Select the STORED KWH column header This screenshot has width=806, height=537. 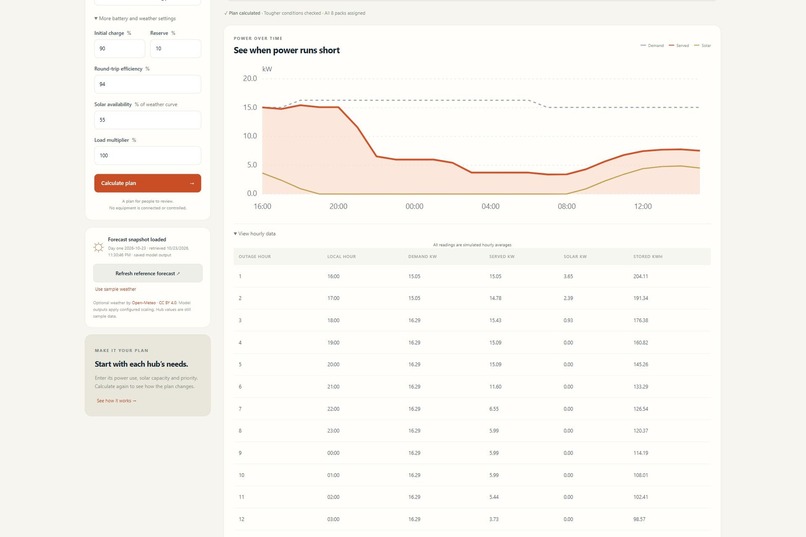pyautogui.click(x=648, y=256)
